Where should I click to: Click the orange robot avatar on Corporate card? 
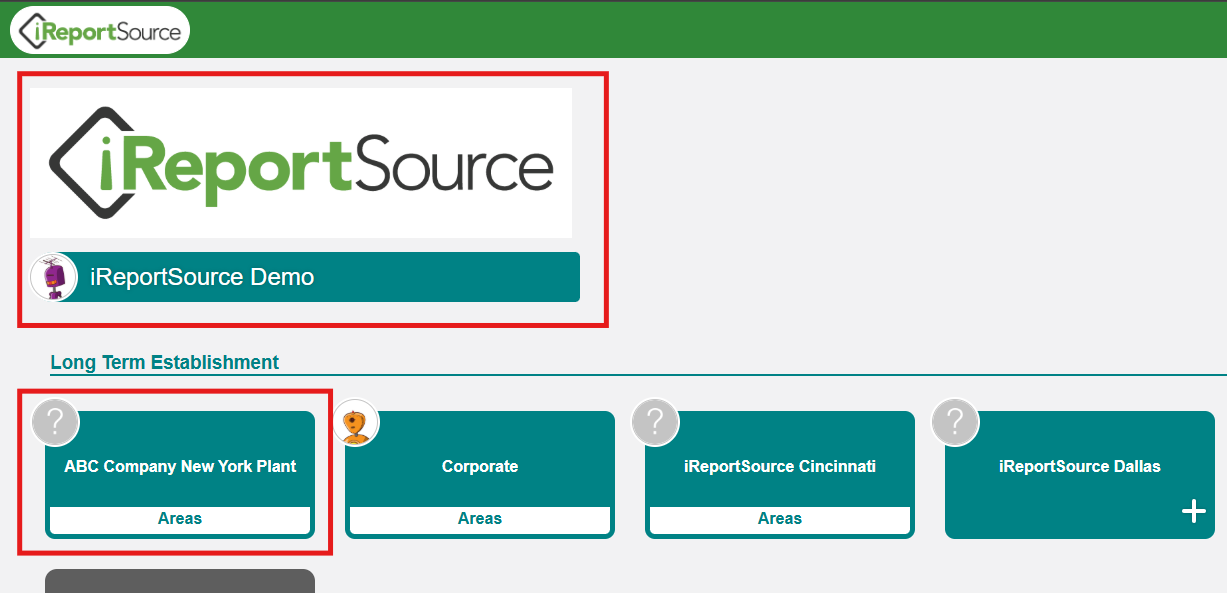355,422
